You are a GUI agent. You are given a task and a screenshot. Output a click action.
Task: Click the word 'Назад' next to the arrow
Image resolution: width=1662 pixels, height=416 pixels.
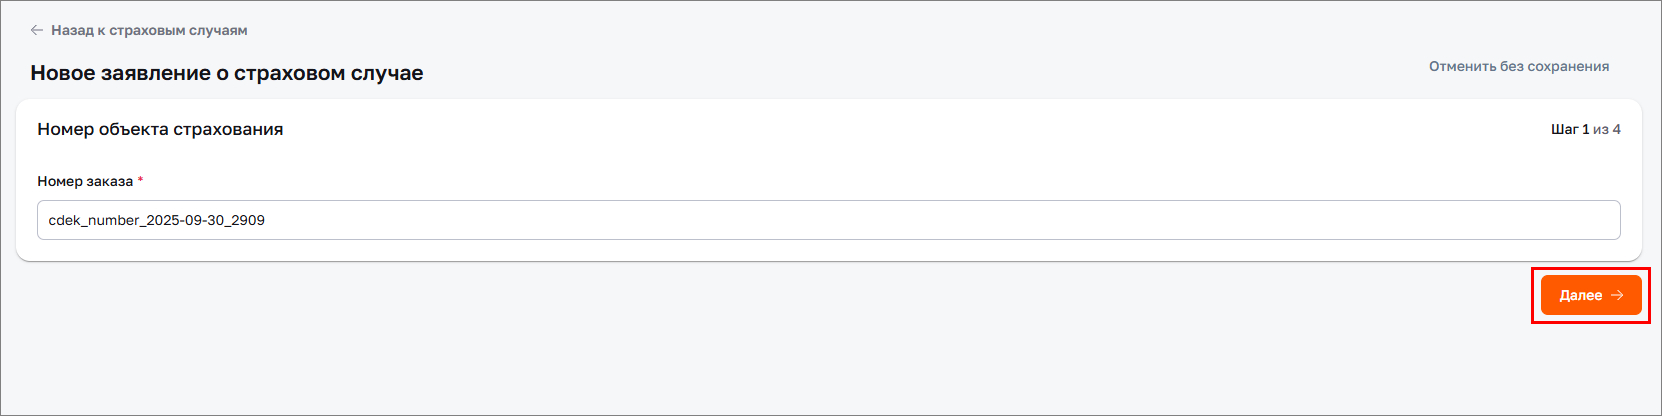pyautogui.click(x=72, y=30)
